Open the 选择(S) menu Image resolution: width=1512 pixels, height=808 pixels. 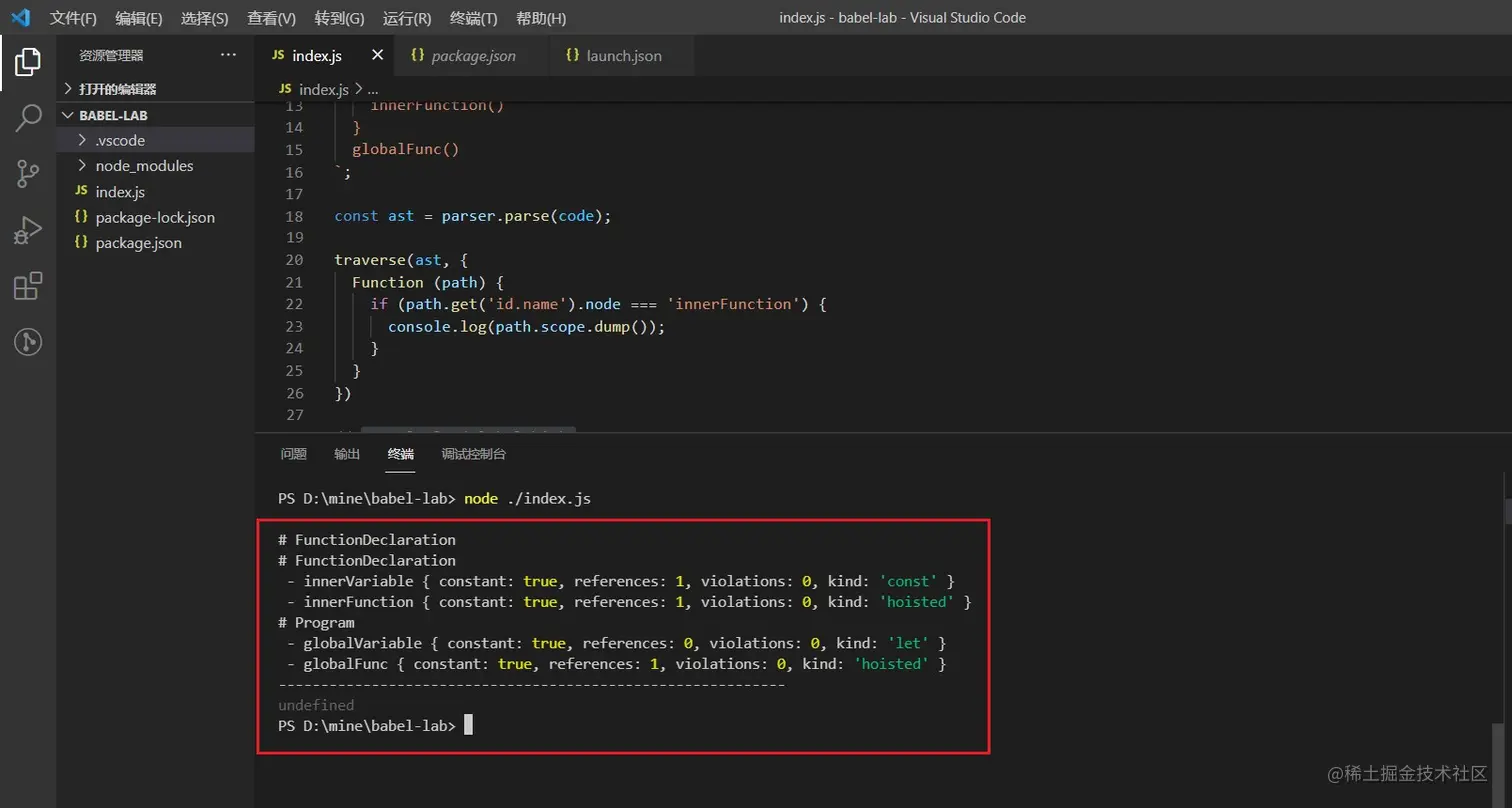pos(205,18)
